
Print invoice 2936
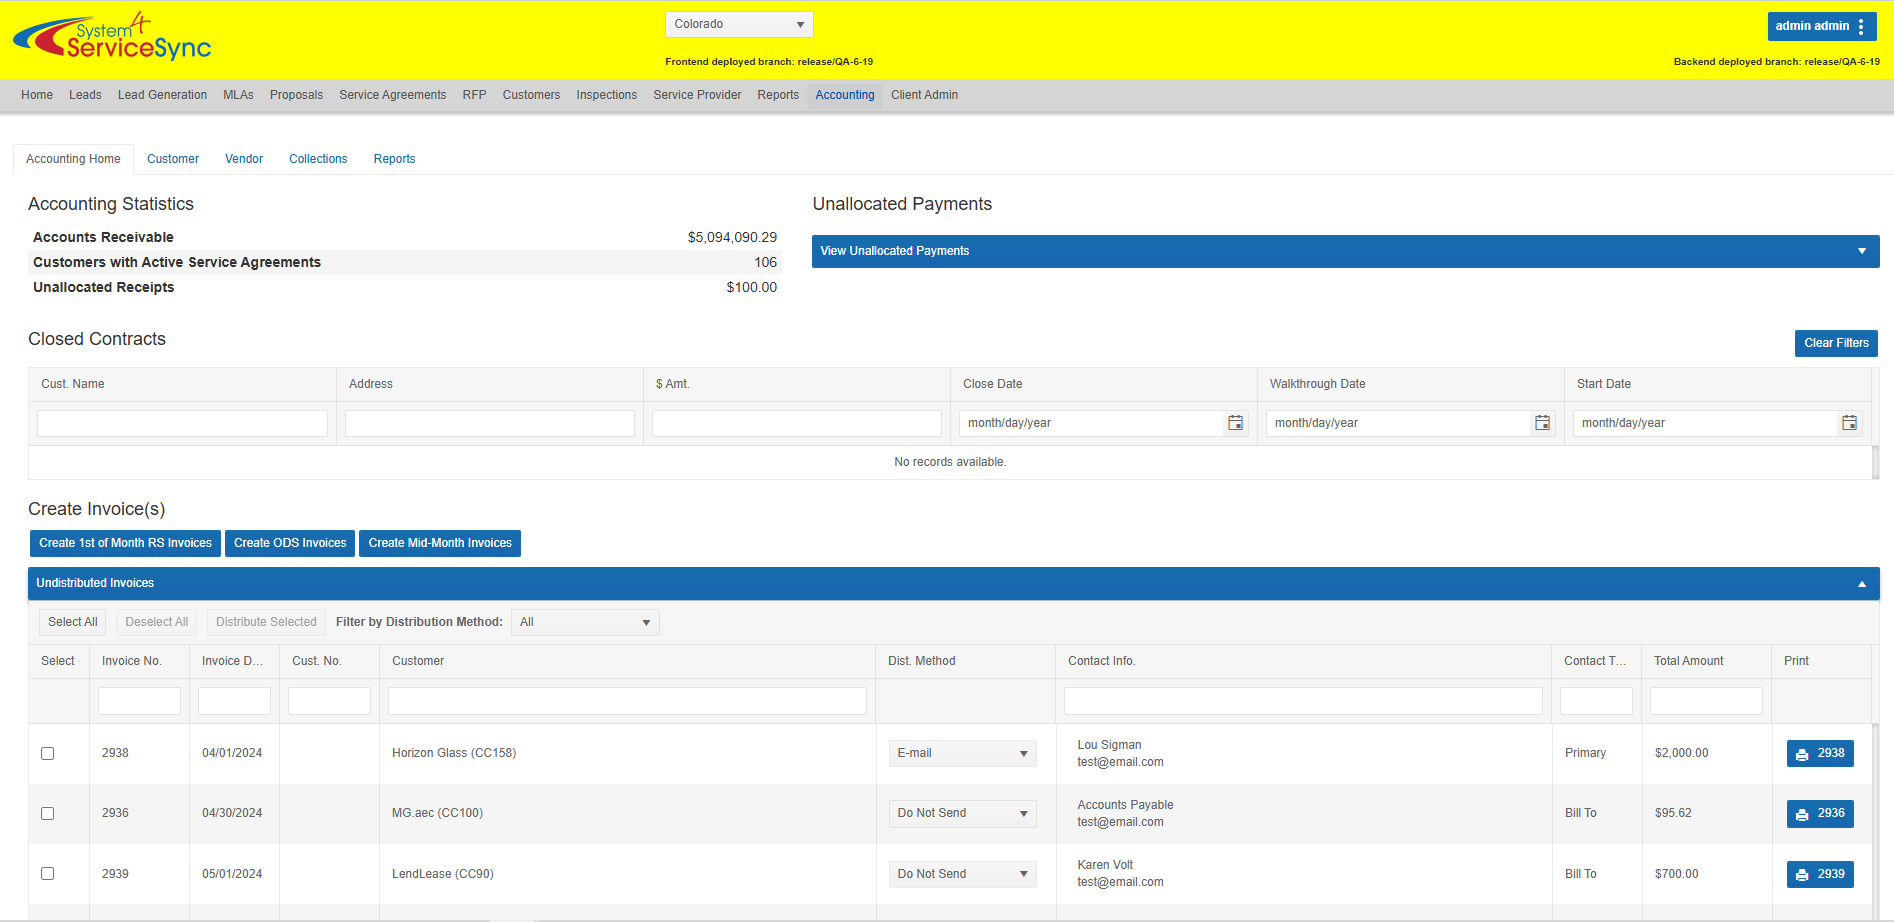(1819, 813)
